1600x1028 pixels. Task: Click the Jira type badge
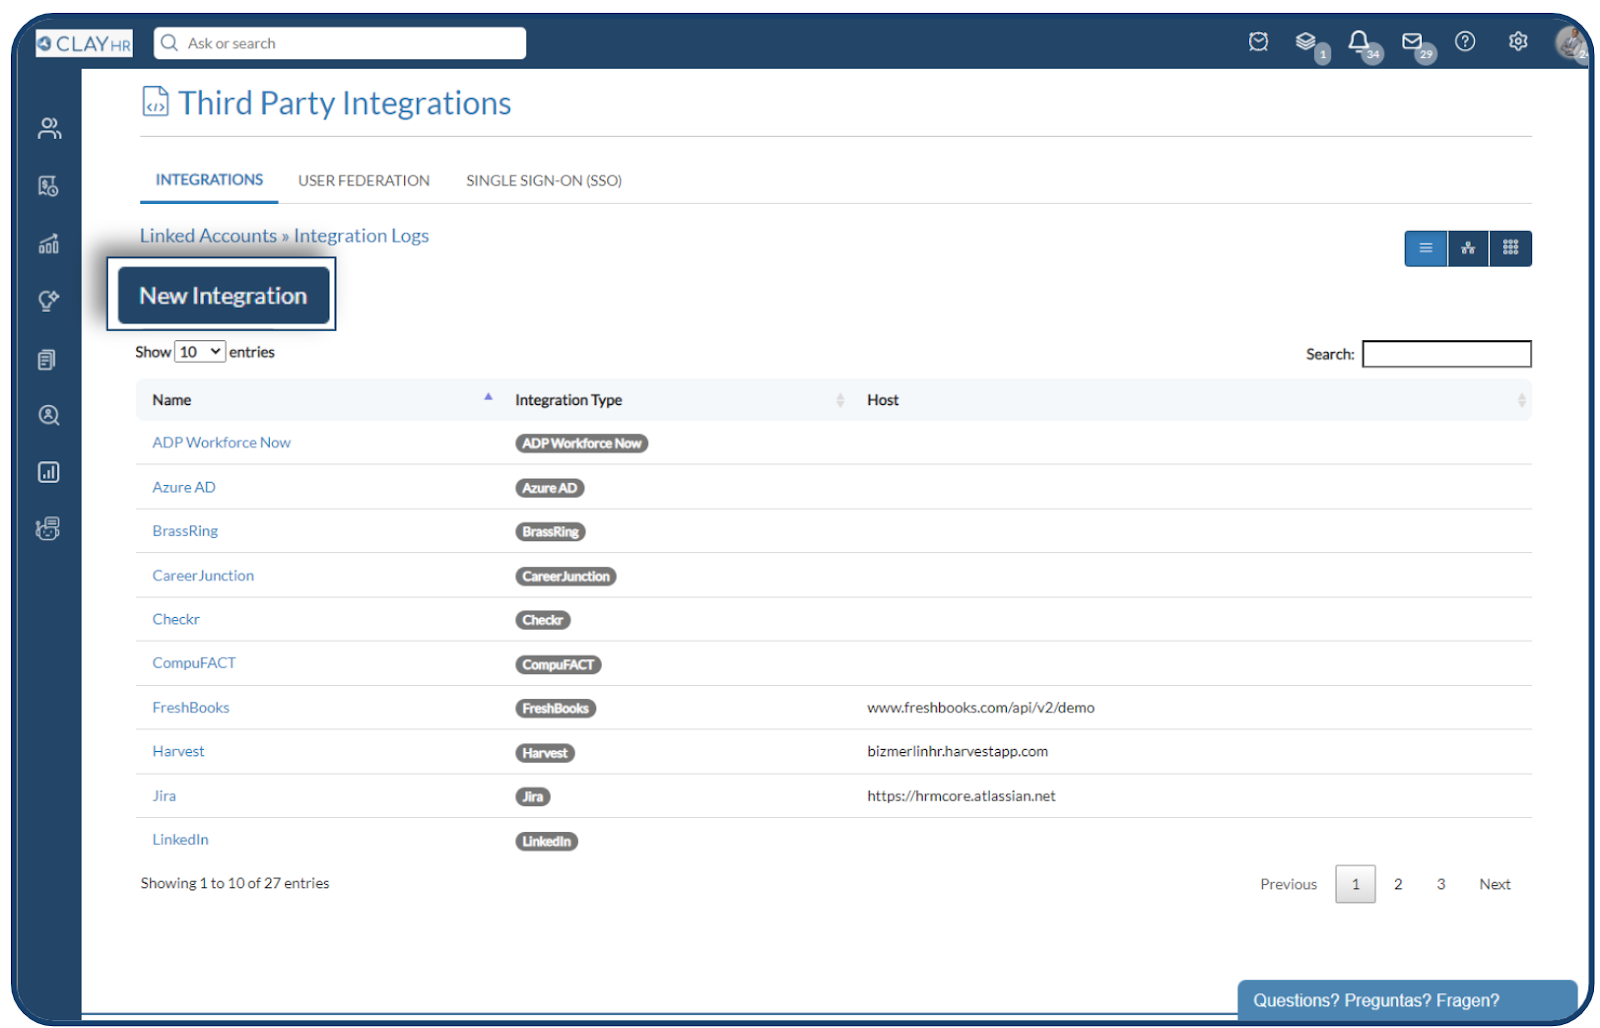533,797
